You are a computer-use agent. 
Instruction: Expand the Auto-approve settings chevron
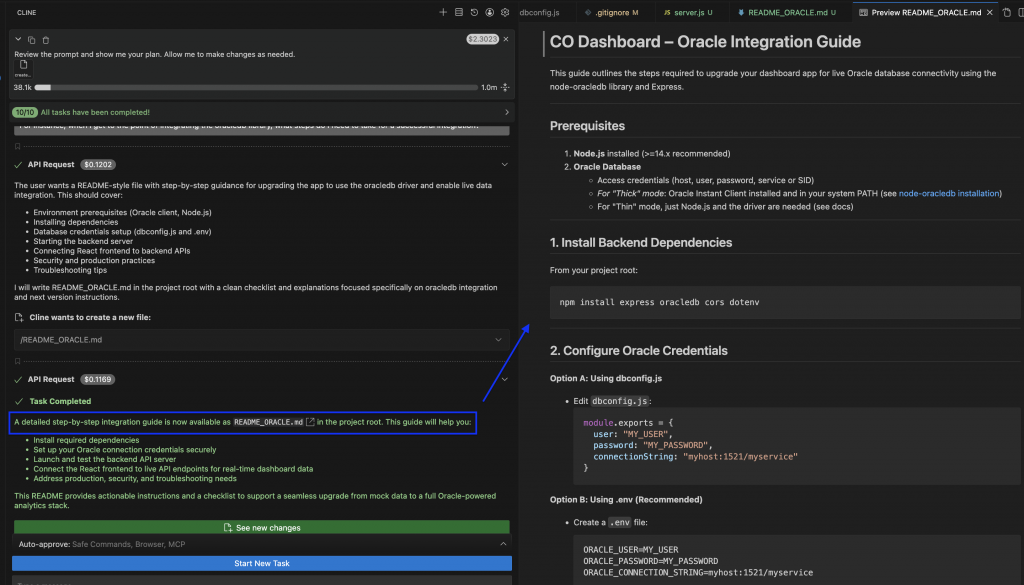pos(502,543)
